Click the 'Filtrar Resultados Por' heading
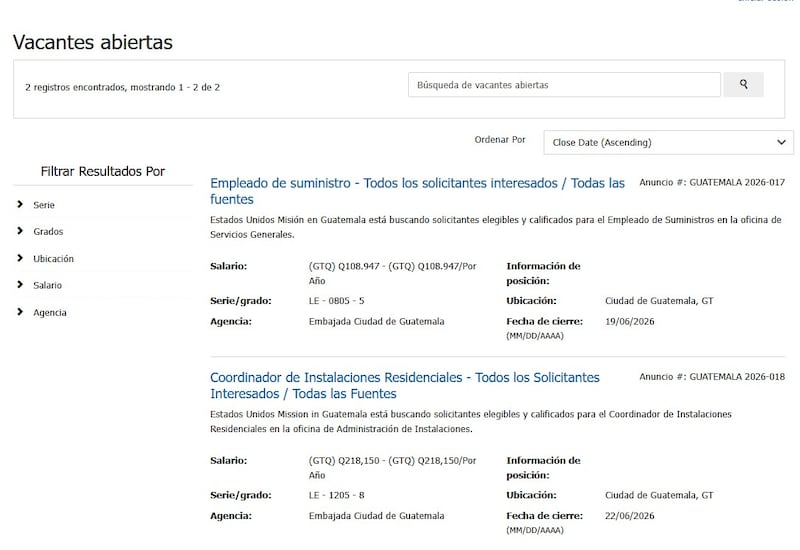 [103, 171]
